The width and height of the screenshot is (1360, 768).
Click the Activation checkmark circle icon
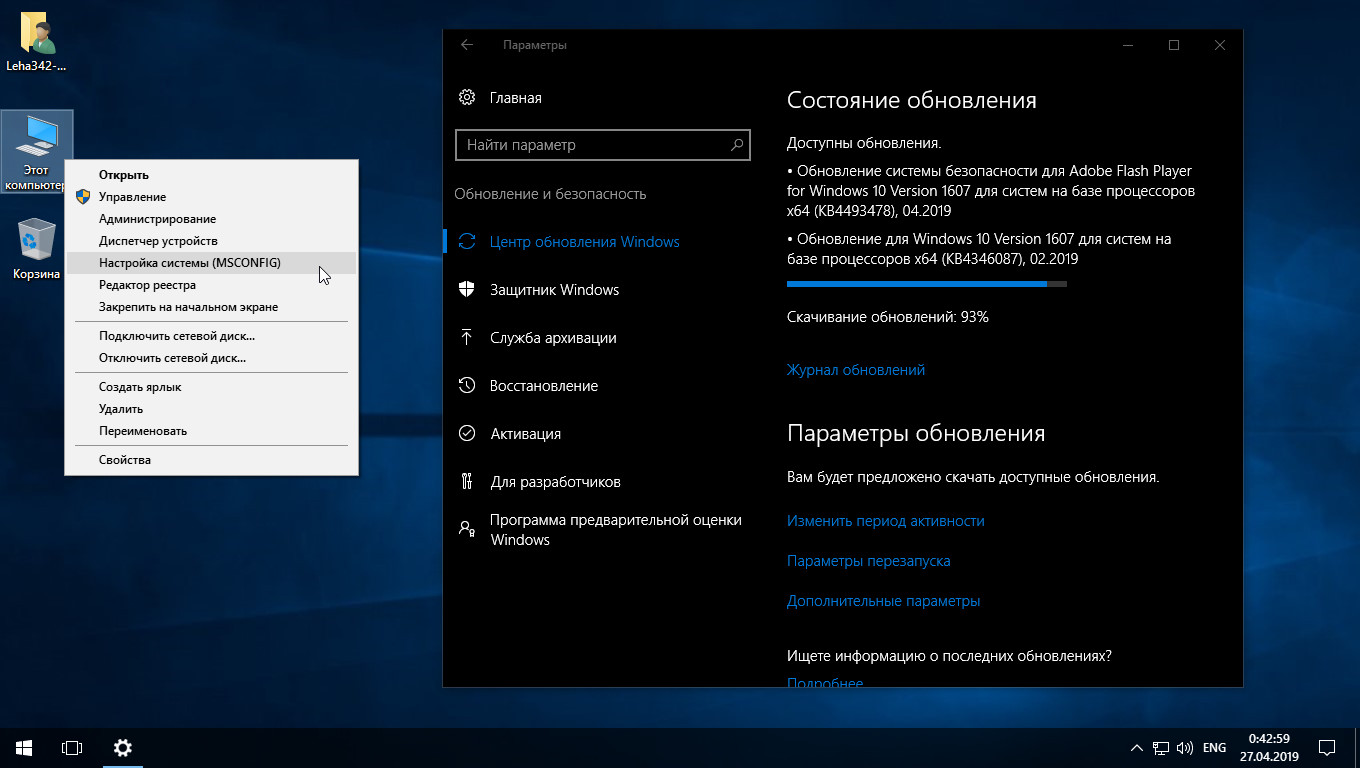pyautogui.click(x=467, y=433)
